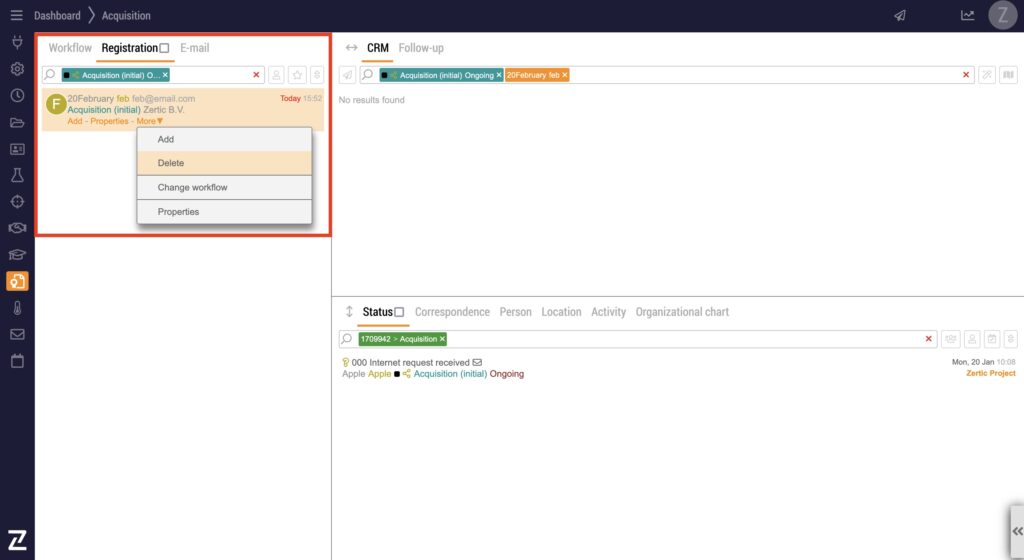Toggle the checkbox next to Status tab
The height and width of the screenshot is (560, 1024).
coord(399,312)
